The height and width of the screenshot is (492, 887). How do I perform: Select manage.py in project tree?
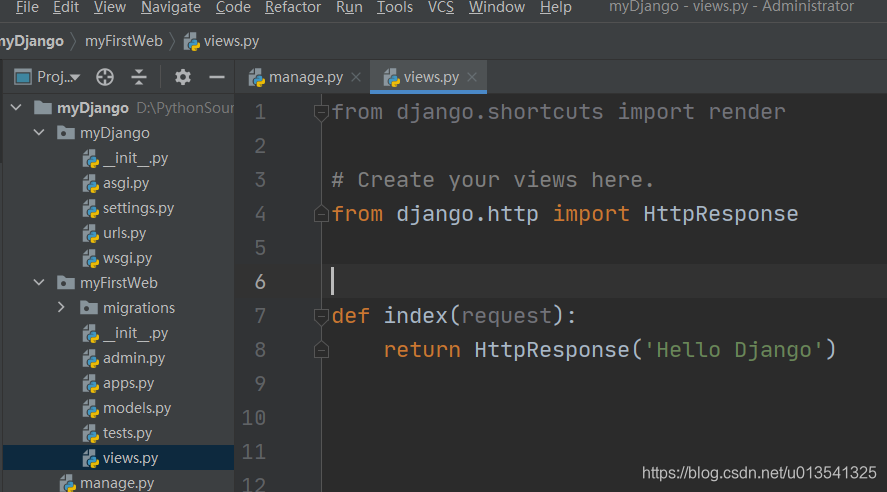point(117,483)
